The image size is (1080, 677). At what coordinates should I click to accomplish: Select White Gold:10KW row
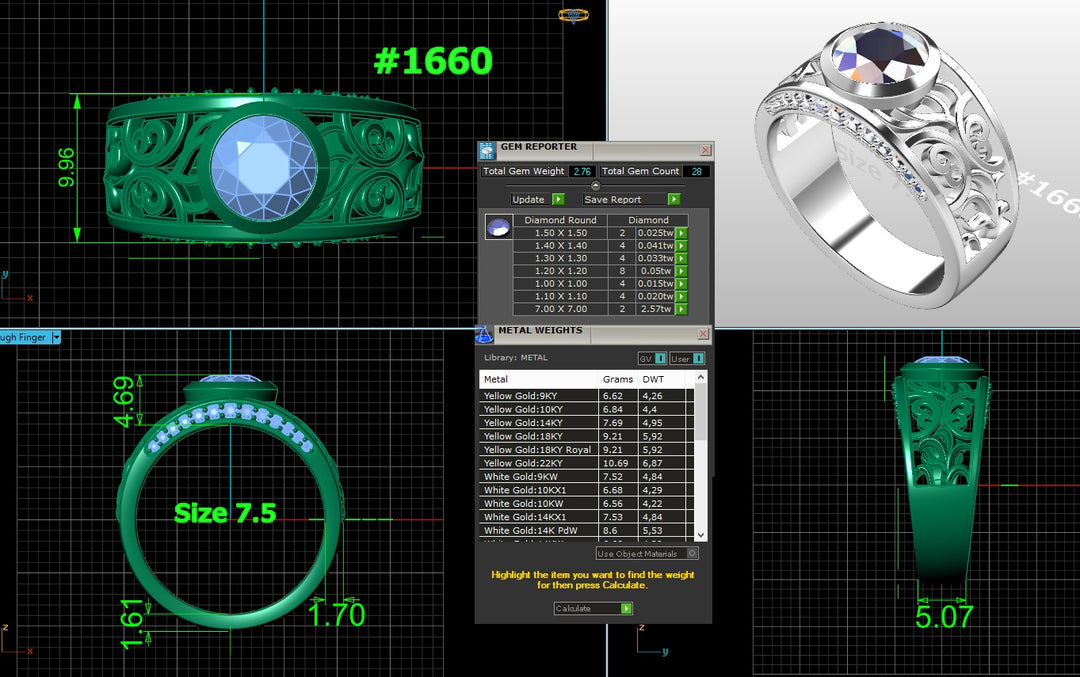(538, 504)
